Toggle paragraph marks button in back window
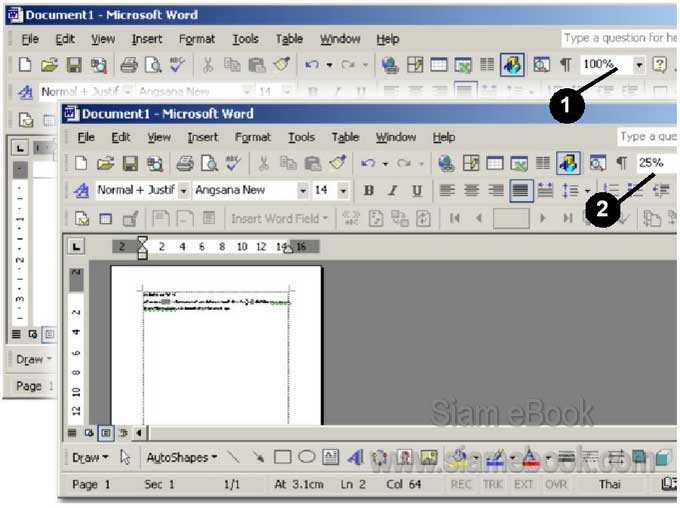This screenshot has width=680, height=508. click(x=566, y=65)
